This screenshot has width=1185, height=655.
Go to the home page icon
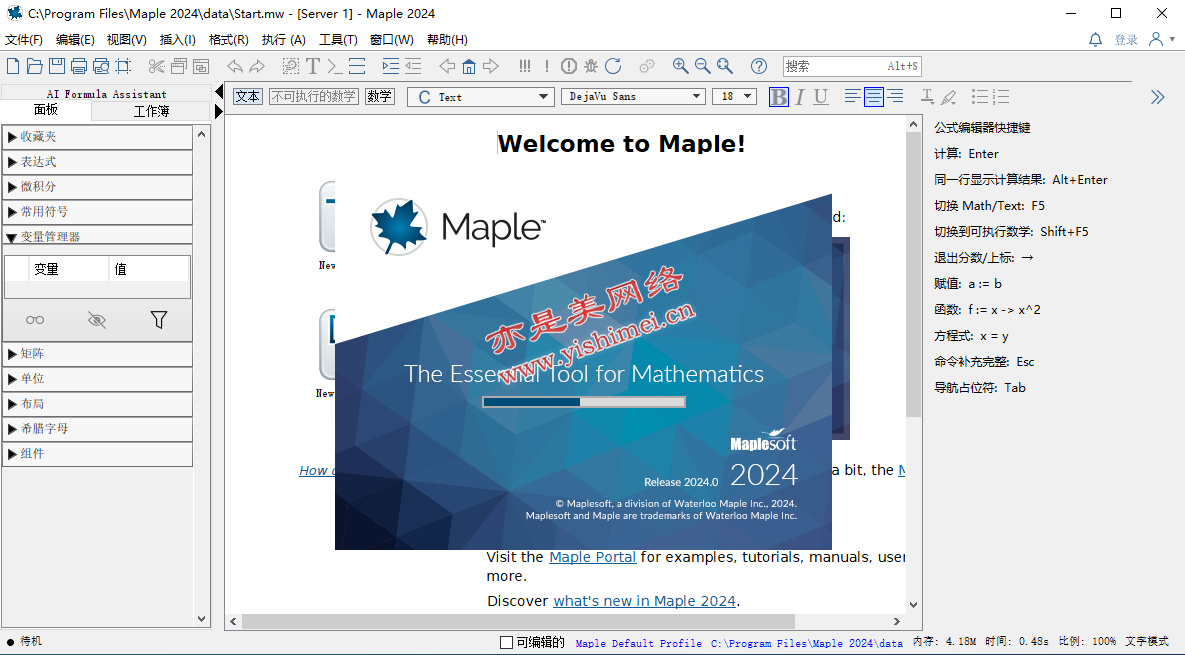point(469,66)
